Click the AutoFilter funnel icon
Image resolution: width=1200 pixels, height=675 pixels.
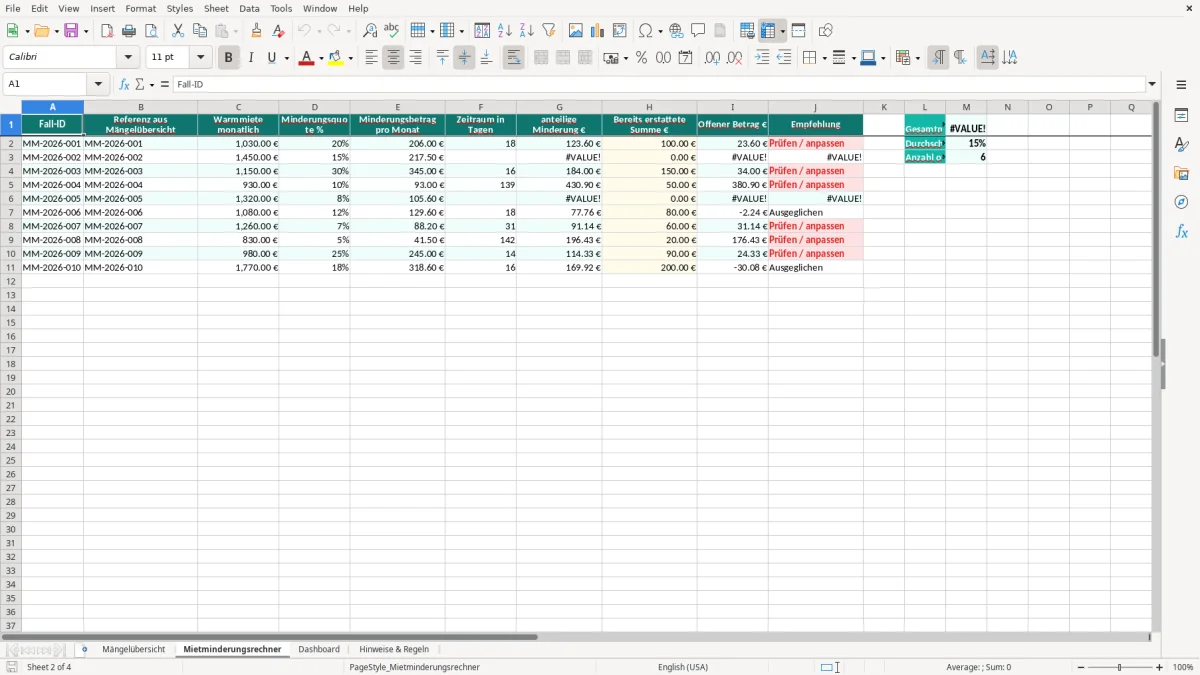click(549, 31)
